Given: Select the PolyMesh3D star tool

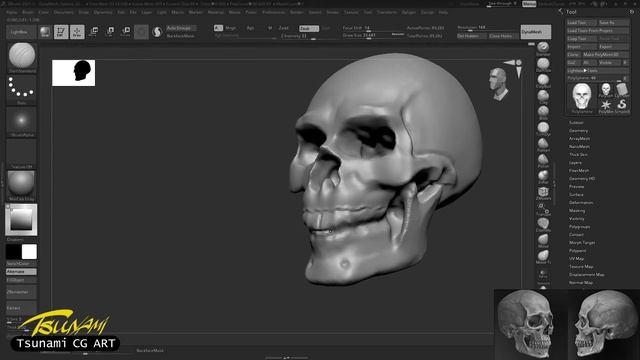Looking at the screenshot, I should pos(606,105).
